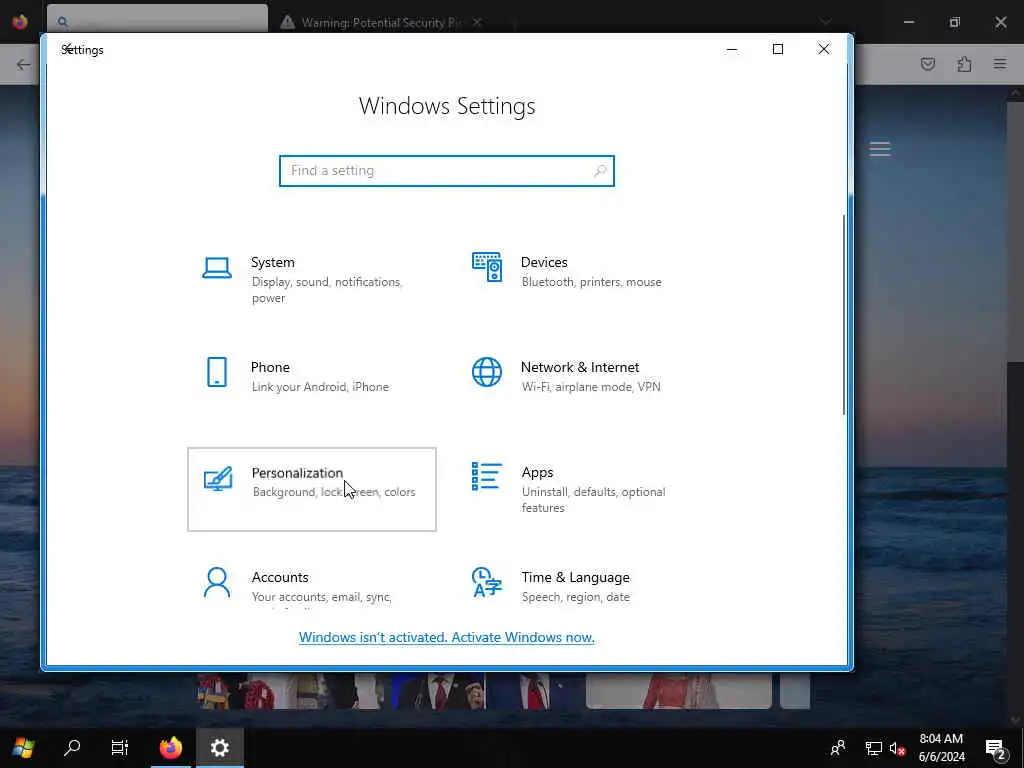The image size is (1024, 768).
Task: Click the taskbar Search magnifier
Action: 72,748
